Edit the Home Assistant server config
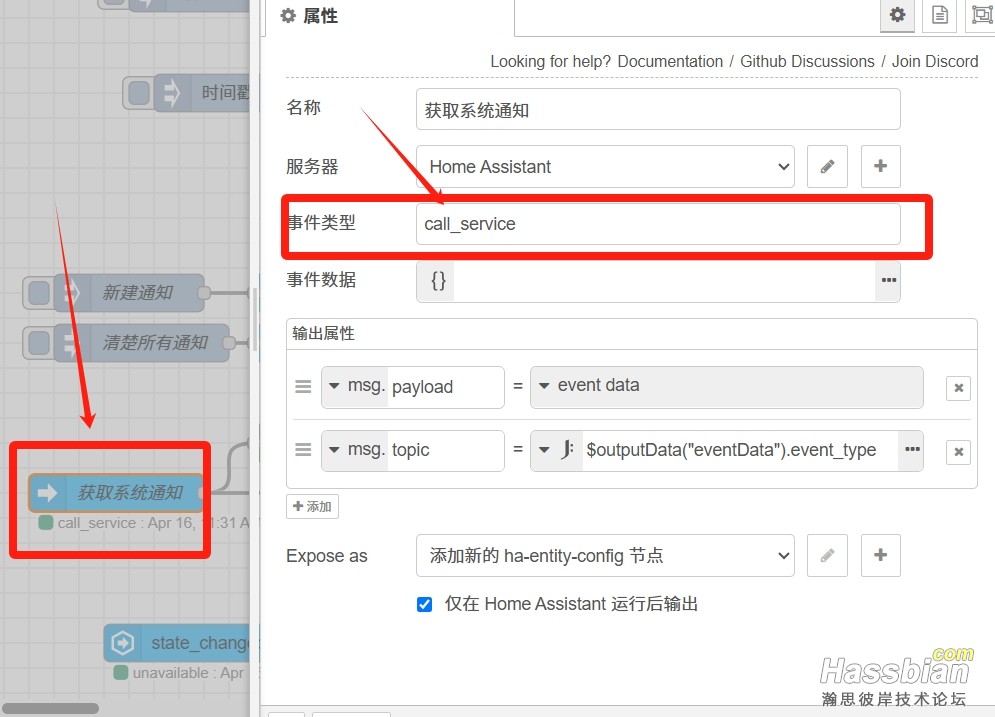This screenshot has height=717, width=995. pyautogui.click(x=827, y=166)
